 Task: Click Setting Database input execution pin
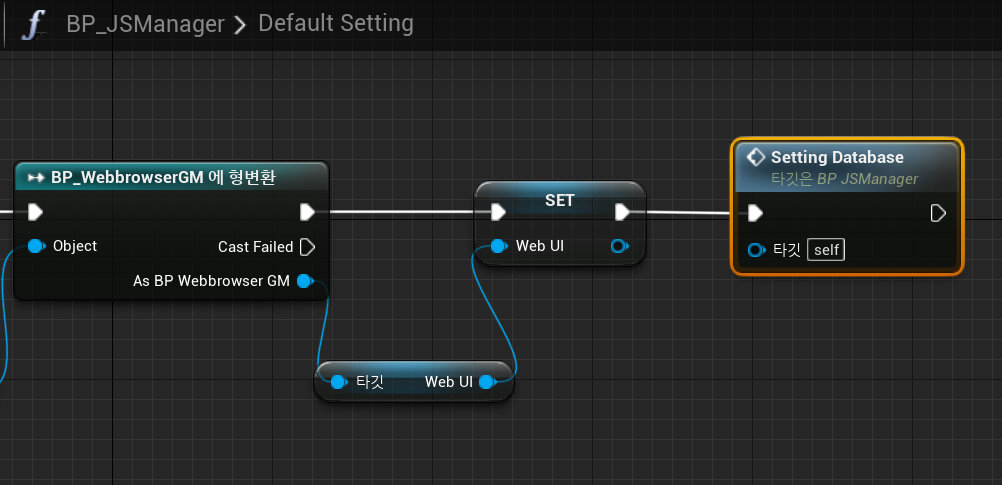click(x=756, y=213)
